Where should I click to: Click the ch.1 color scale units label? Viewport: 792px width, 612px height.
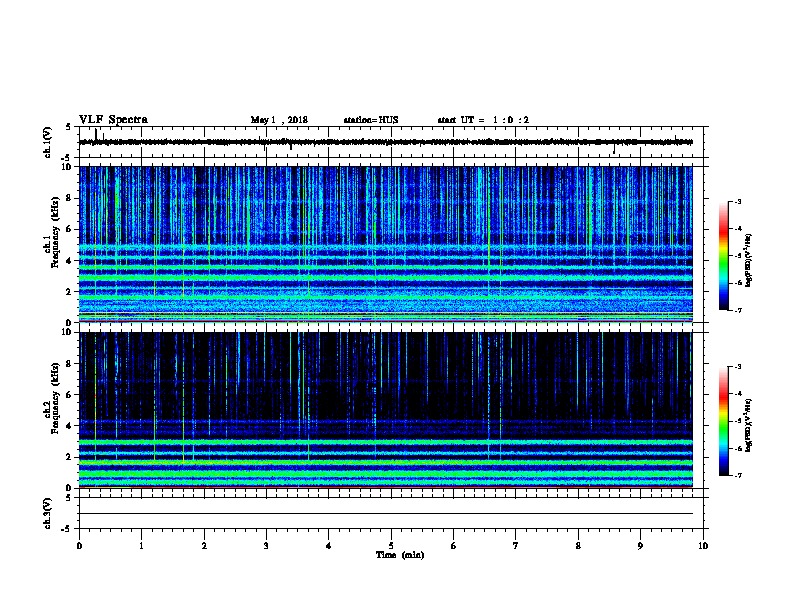(x=748, y=261)
